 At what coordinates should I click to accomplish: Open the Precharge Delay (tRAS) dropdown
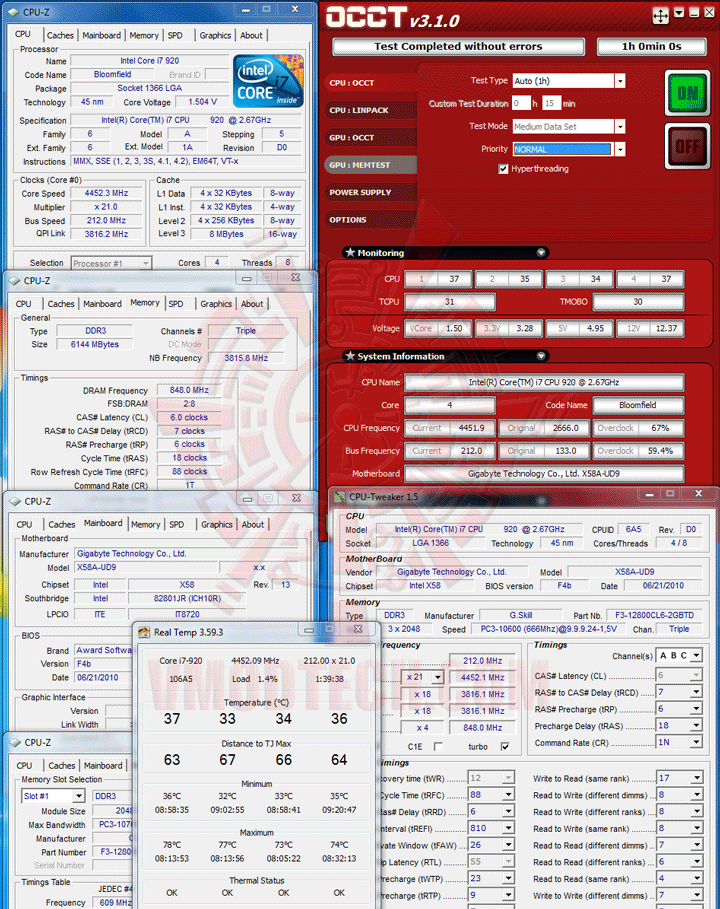click(x=696, y=726)
